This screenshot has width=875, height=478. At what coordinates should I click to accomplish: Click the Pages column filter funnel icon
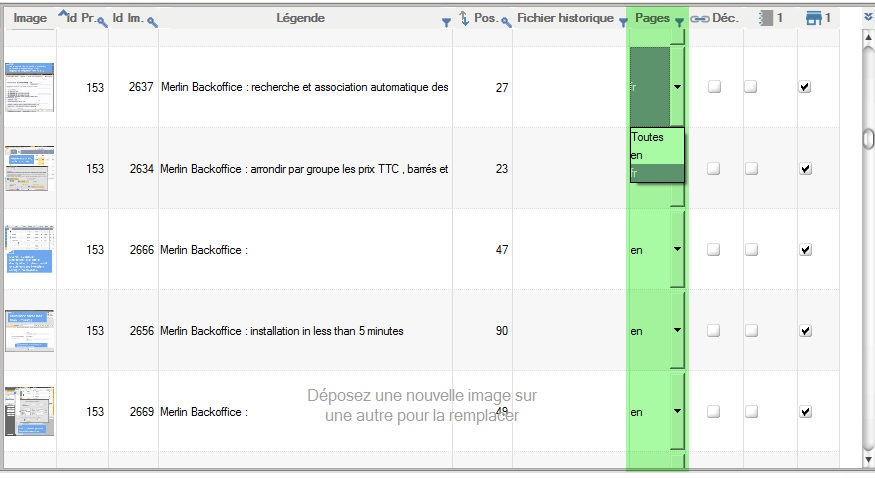[679, 22]
